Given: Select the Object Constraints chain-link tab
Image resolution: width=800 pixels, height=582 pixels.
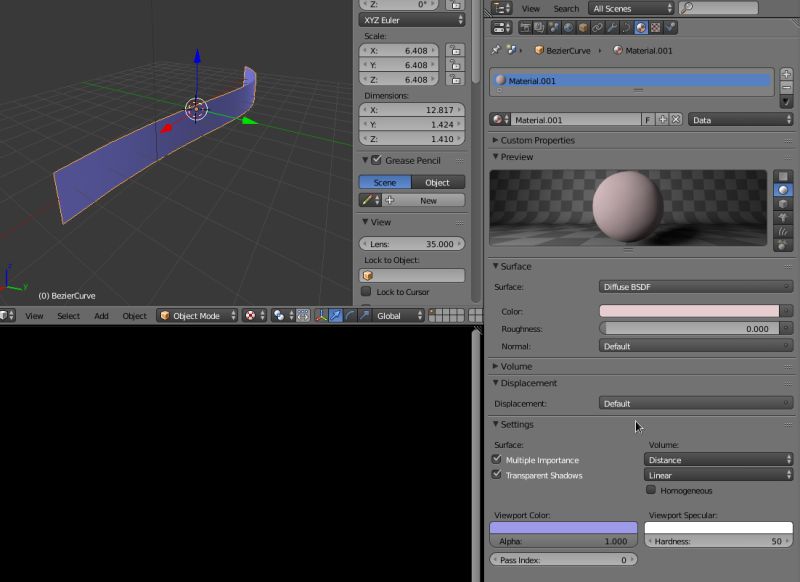Looking at the screenshot, I should click(597, 30).
